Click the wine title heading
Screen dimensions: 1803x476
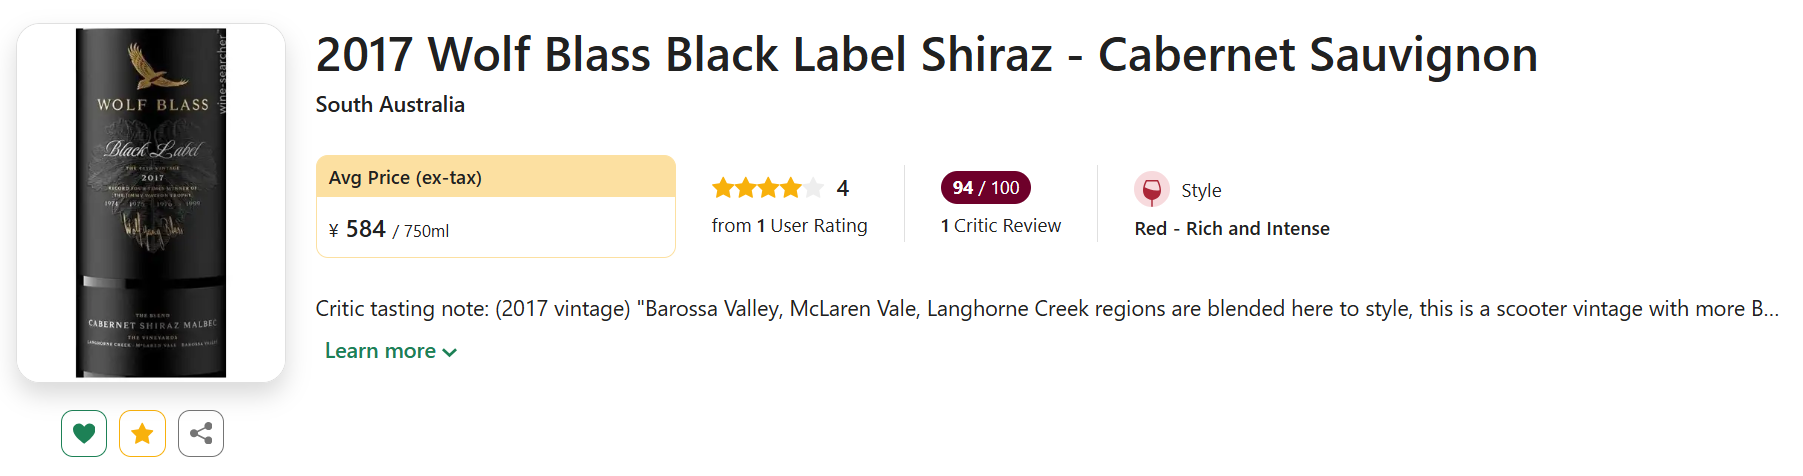click(926, 55)
